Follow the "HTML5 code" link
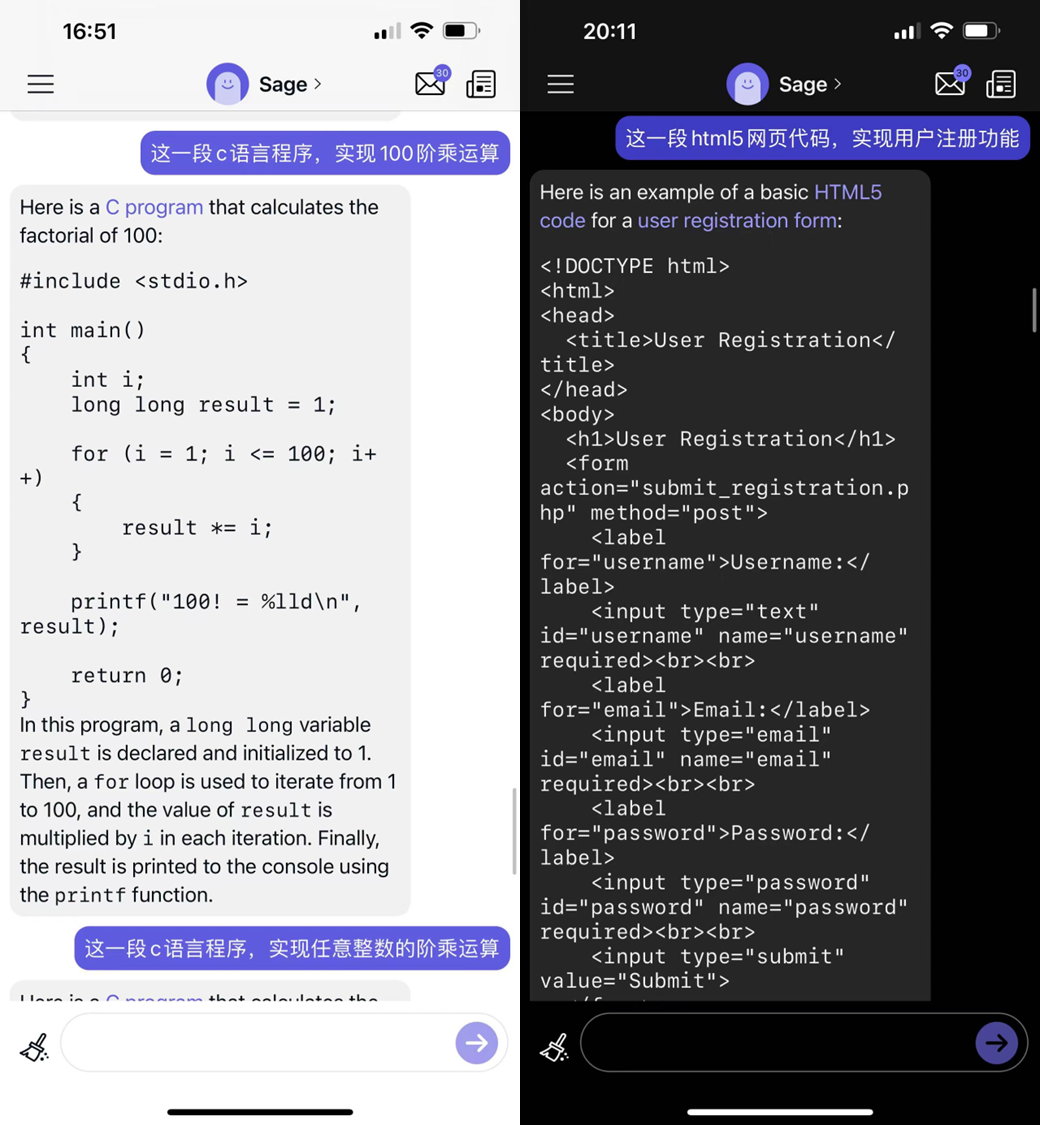The width and height of the screenshot is (1040, 1125). coord(847,192)
